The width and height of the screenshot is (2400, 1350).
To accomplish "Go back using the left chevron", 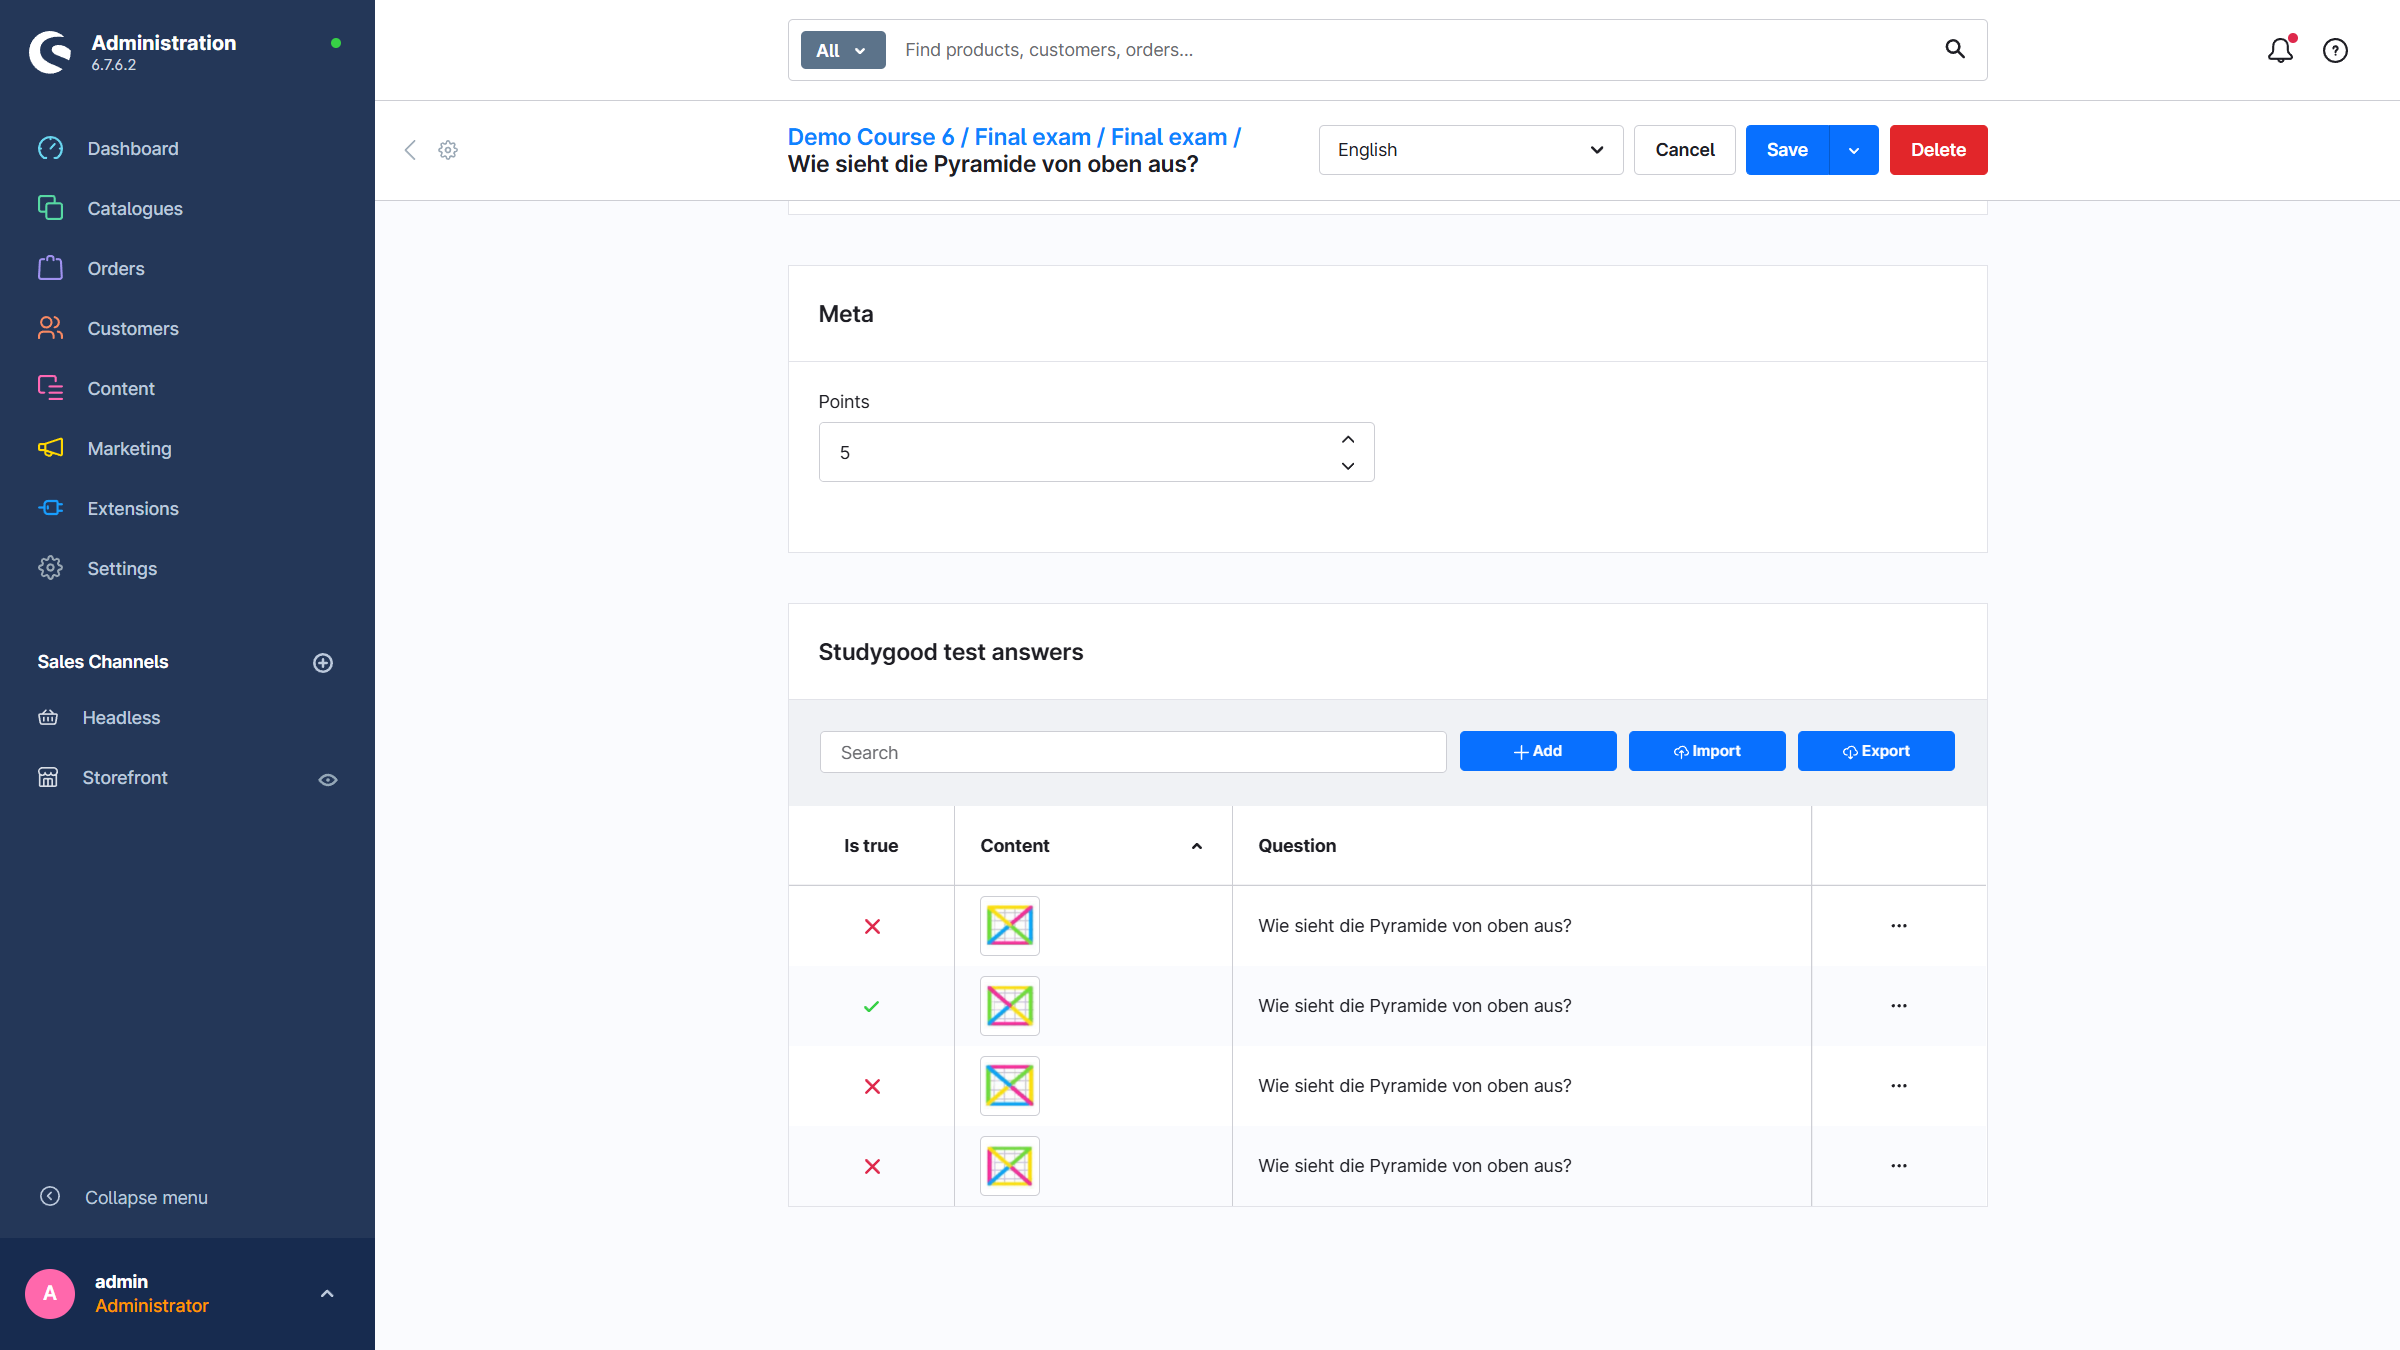I will (410, 150).
